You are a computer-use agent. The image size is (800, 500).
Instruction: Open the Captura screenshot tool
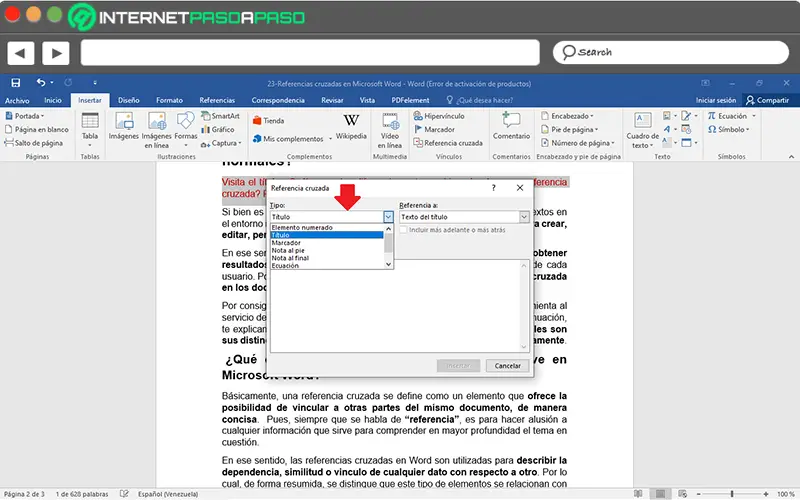click(x=221, y=143)
